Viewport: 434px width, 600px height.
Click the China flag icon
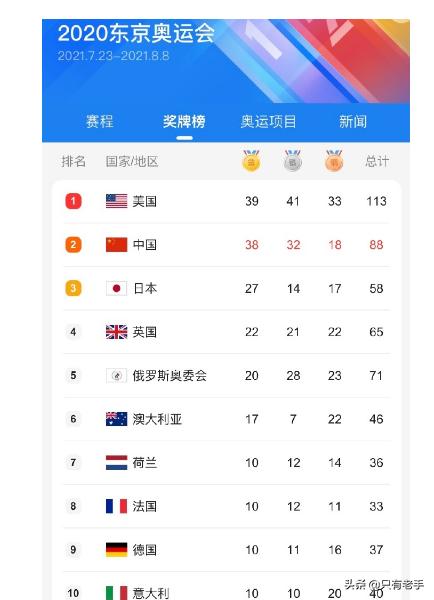[x=116, y=245]
